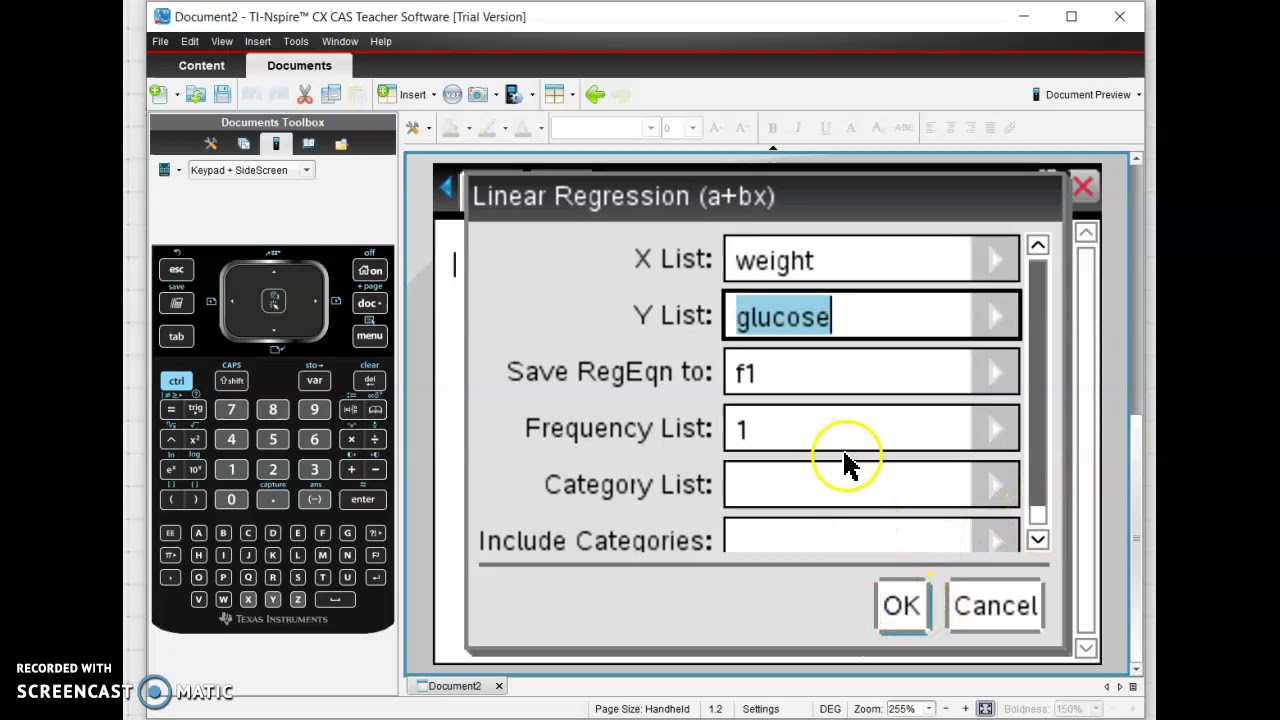Open the Zoom percentage dropdown
This screenshot has height=720, width=1280.
pyautogui.click(x=928, y=709)
